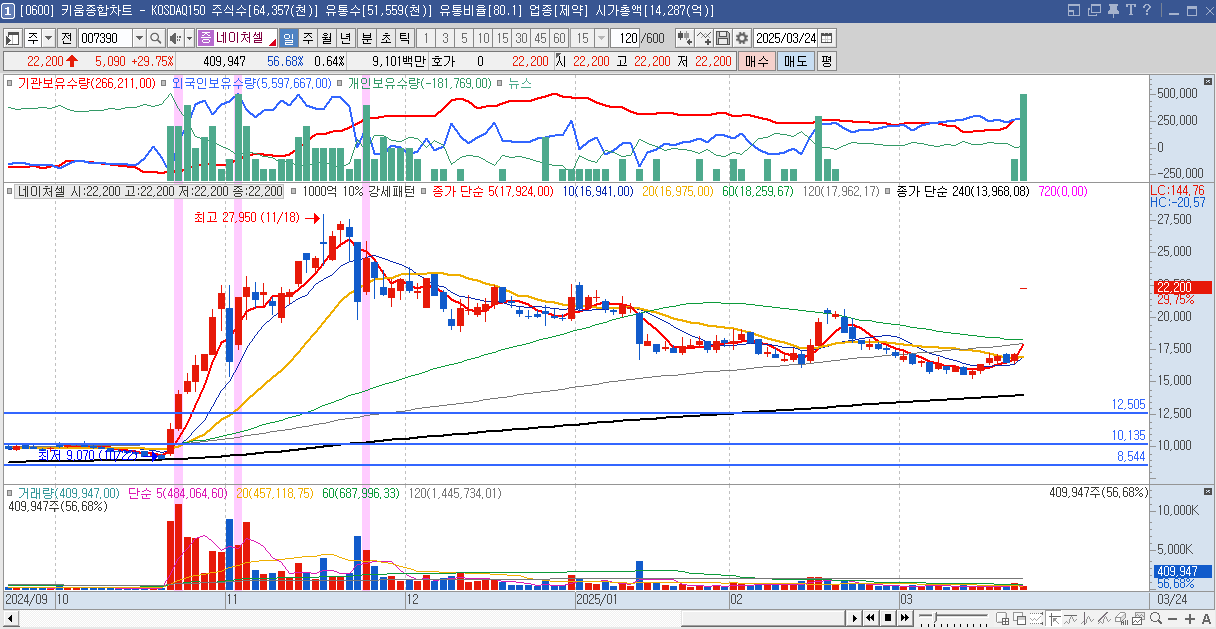Save the chart with the floppy disk icon

(x=723, y=38)
